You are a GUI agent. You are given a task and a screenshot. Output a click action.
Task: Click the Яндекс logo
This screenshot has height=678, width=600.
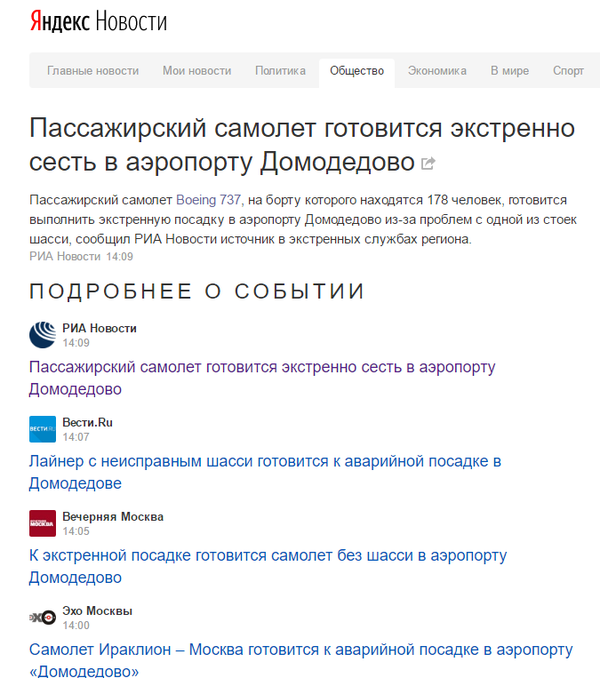[59, 21]
